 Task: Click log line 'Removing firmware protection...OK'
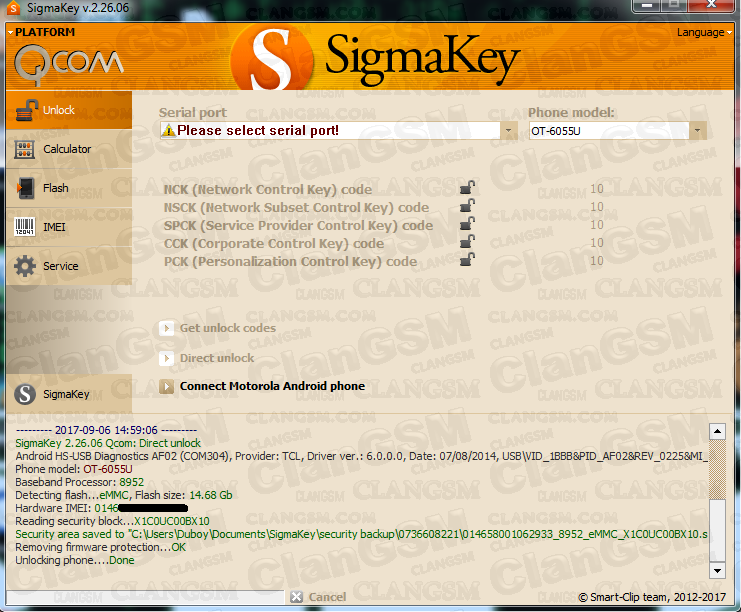point(101,547)
